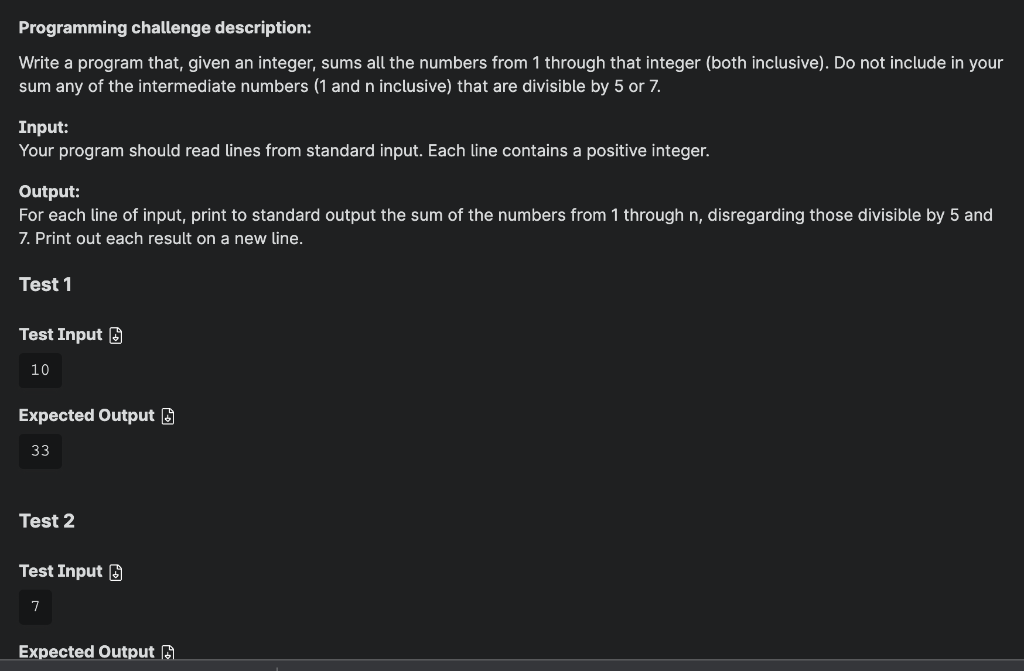The width and height of the screenshot is (1024, 671).
Task: Download the Test 2 expected output icon
Action: point(168,652)
